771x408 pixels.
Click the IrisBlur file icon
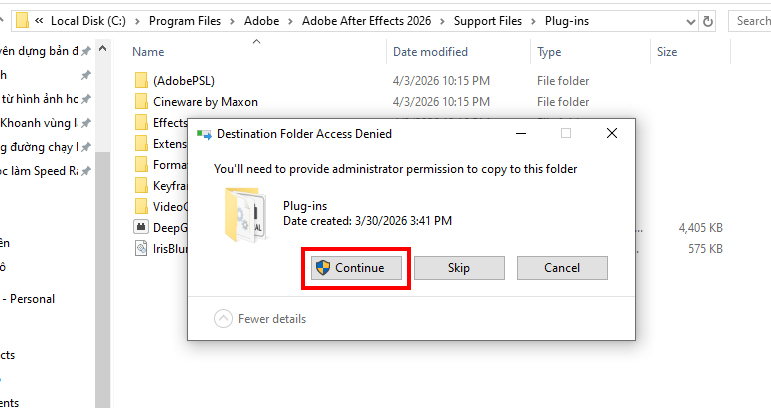(140, 248)
